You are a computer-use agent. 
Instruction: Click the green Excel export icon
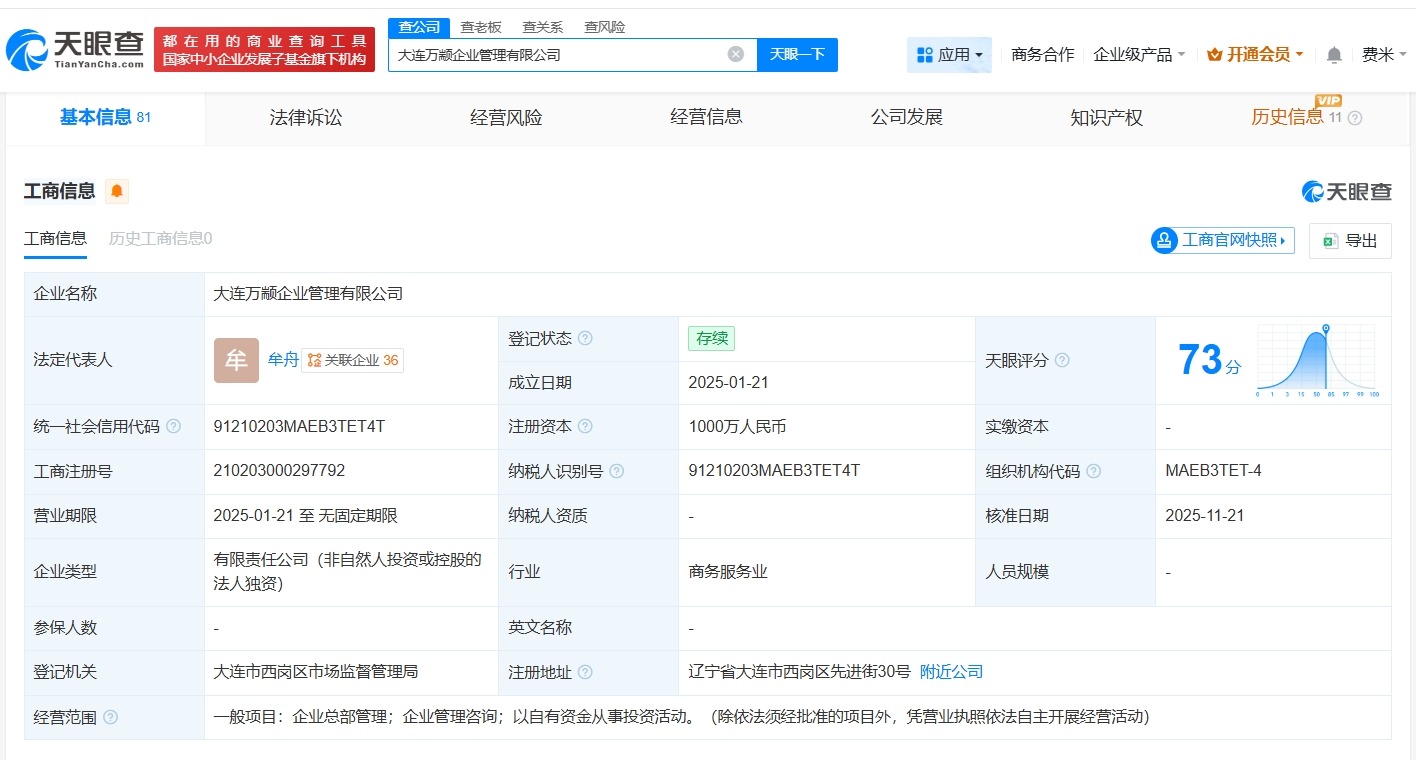click(x=1329, y=240)
